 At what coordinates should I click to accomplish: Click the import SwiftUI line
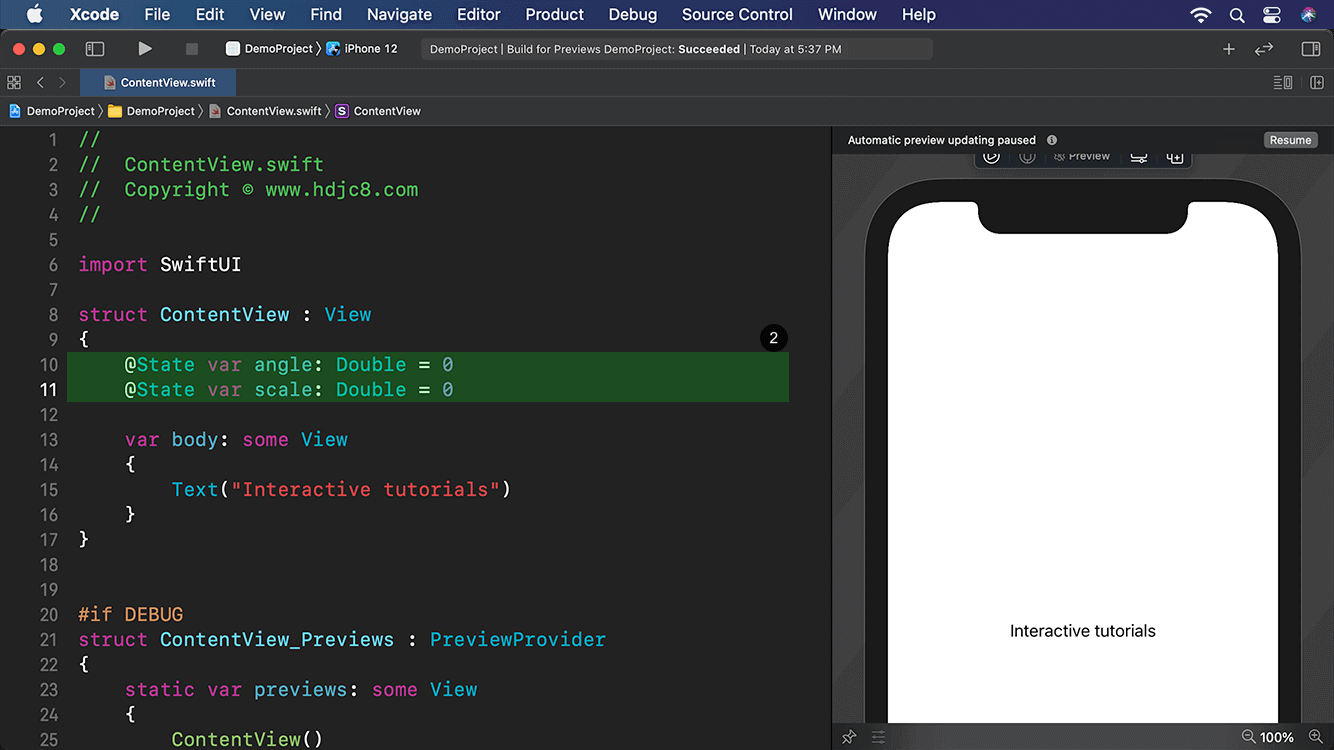click(x=160, y=264)
